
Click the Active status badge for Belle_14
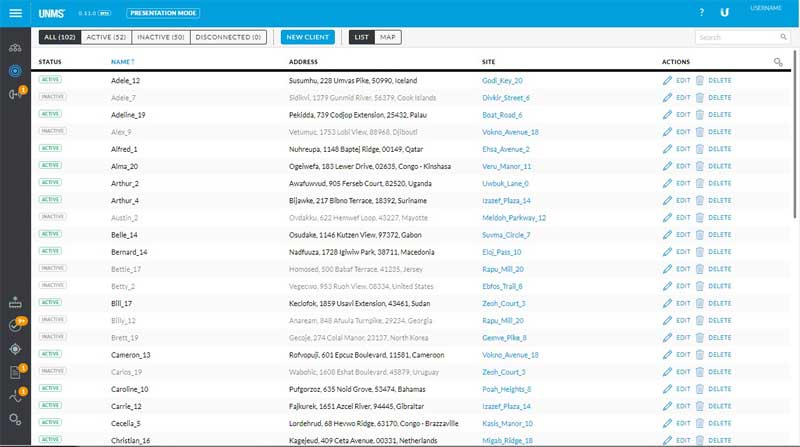pyautogui.click(x=50, y=234)
